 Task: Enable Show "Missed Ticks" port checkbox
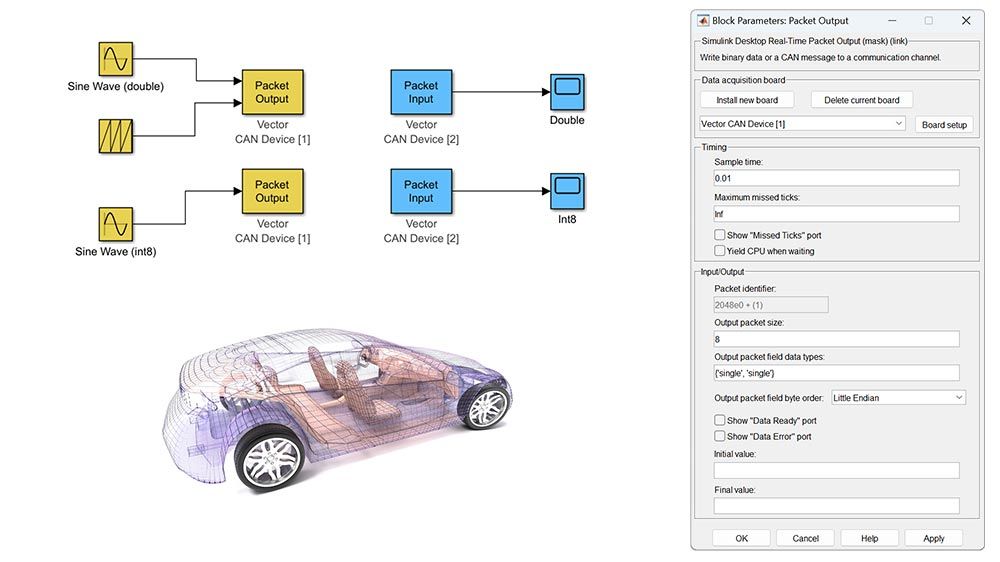click(x=720, y=235)
